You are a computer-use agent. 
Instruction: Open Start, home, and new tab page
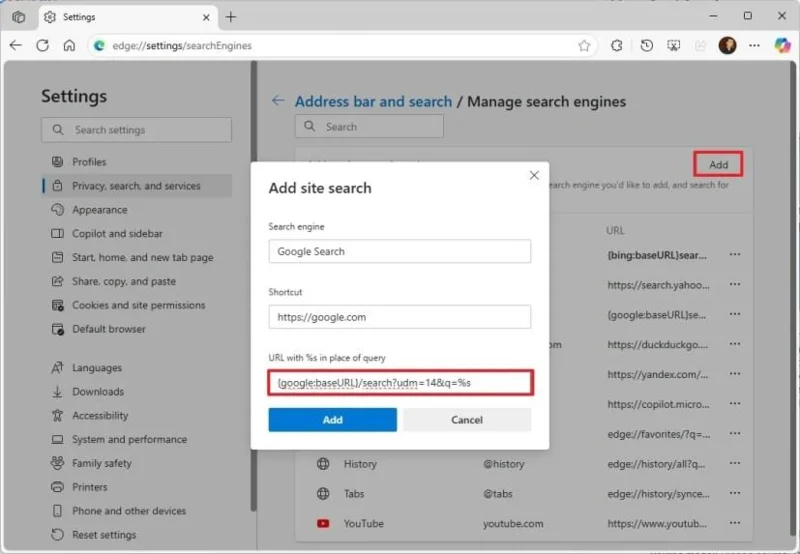pyautogui.click(x=136, y=258)
